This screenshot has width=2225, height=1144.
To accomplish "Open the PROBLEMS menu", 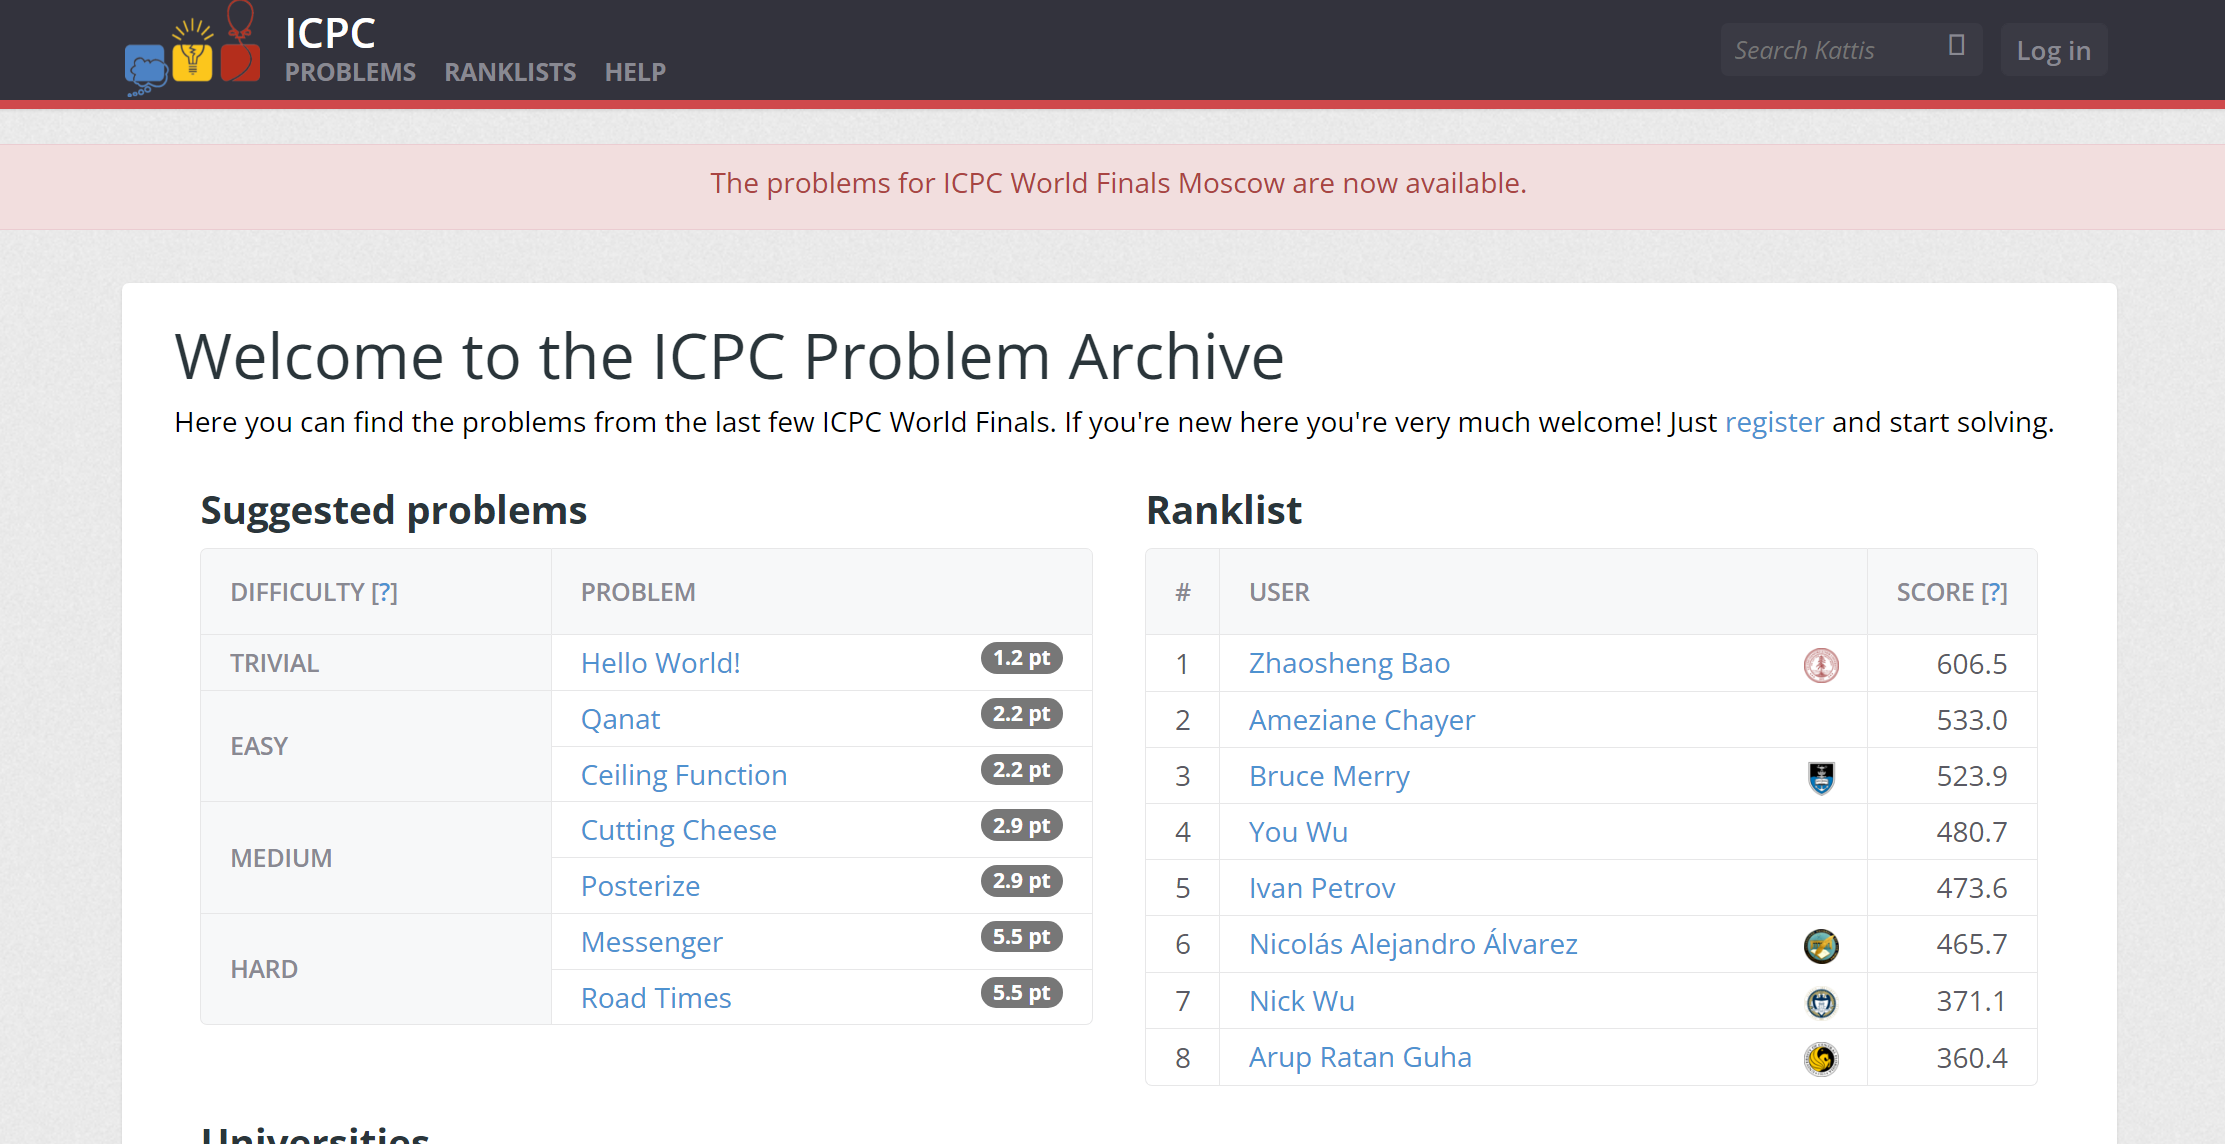I will 350,72.
